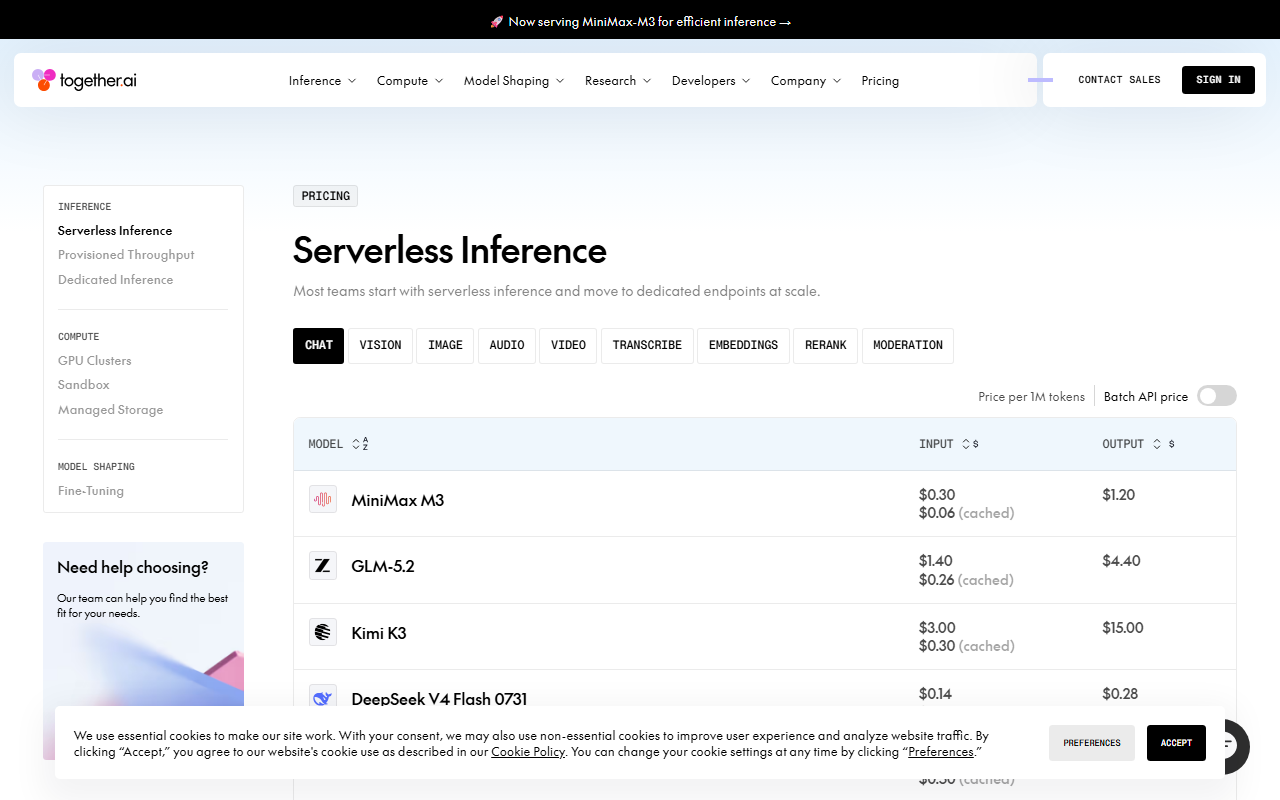Open GPU Clusters in the sidebar
The width and height of the screenshot is (1280, 800).
(x=95, y=361)
